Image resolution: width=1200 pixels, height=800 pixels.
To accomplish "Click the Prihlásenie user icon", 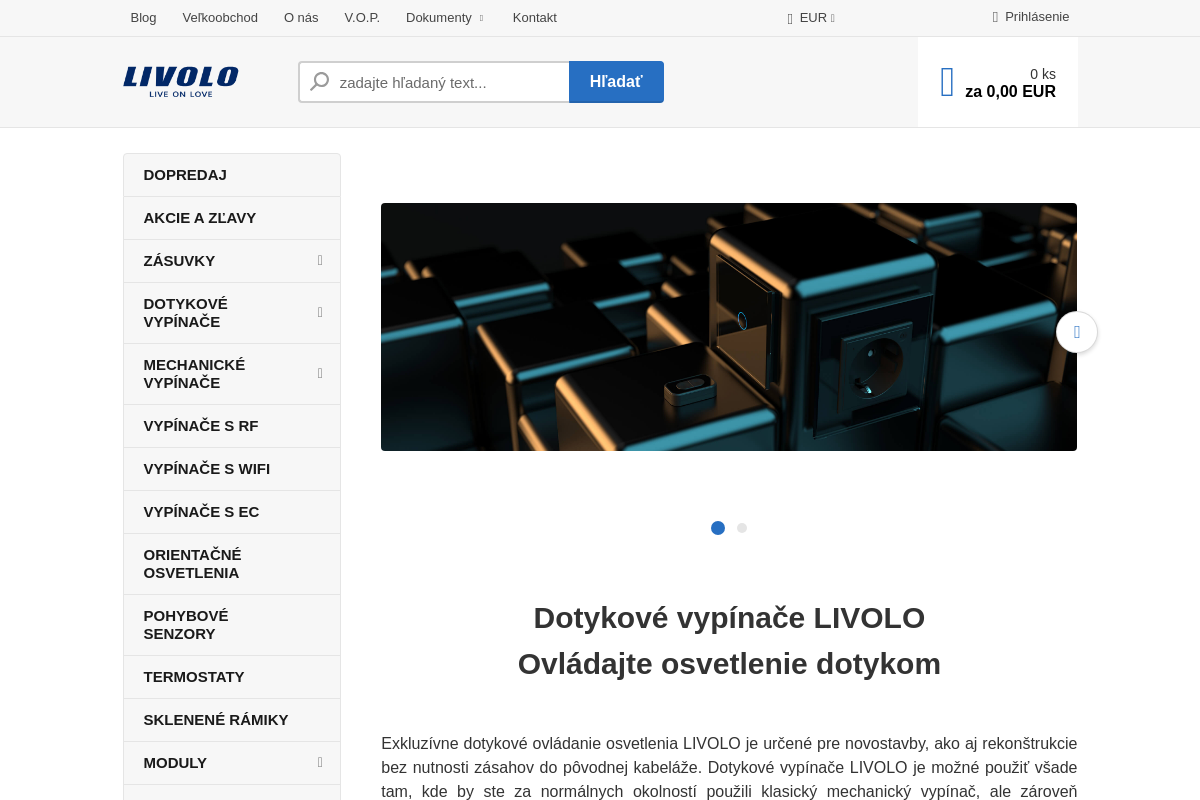I will pyautogui.click(x=993, y=17).
